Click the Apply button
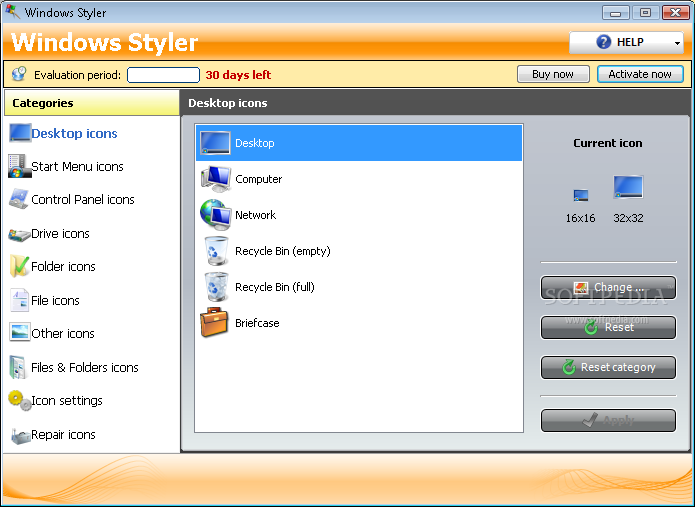This screenshot has height=507, width=695. [608, 420]
